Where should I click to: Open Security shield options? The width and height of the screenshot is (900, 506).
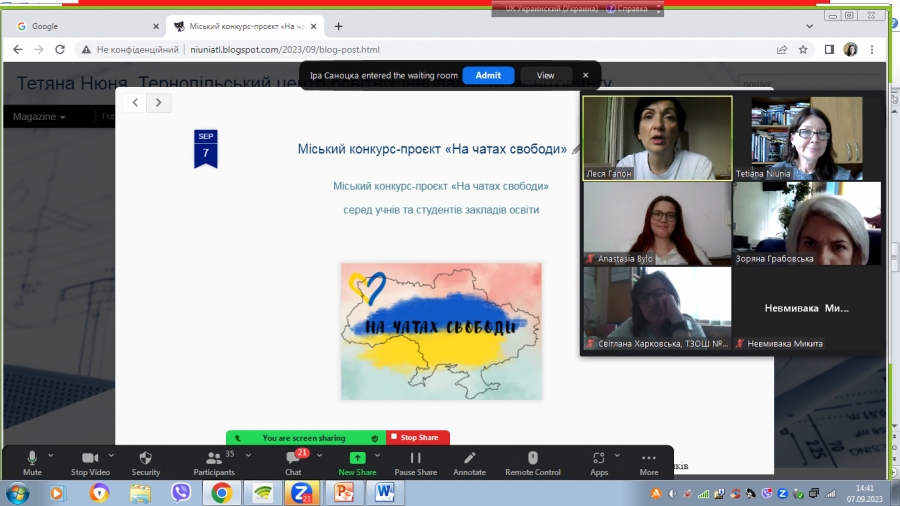[145, 459]
